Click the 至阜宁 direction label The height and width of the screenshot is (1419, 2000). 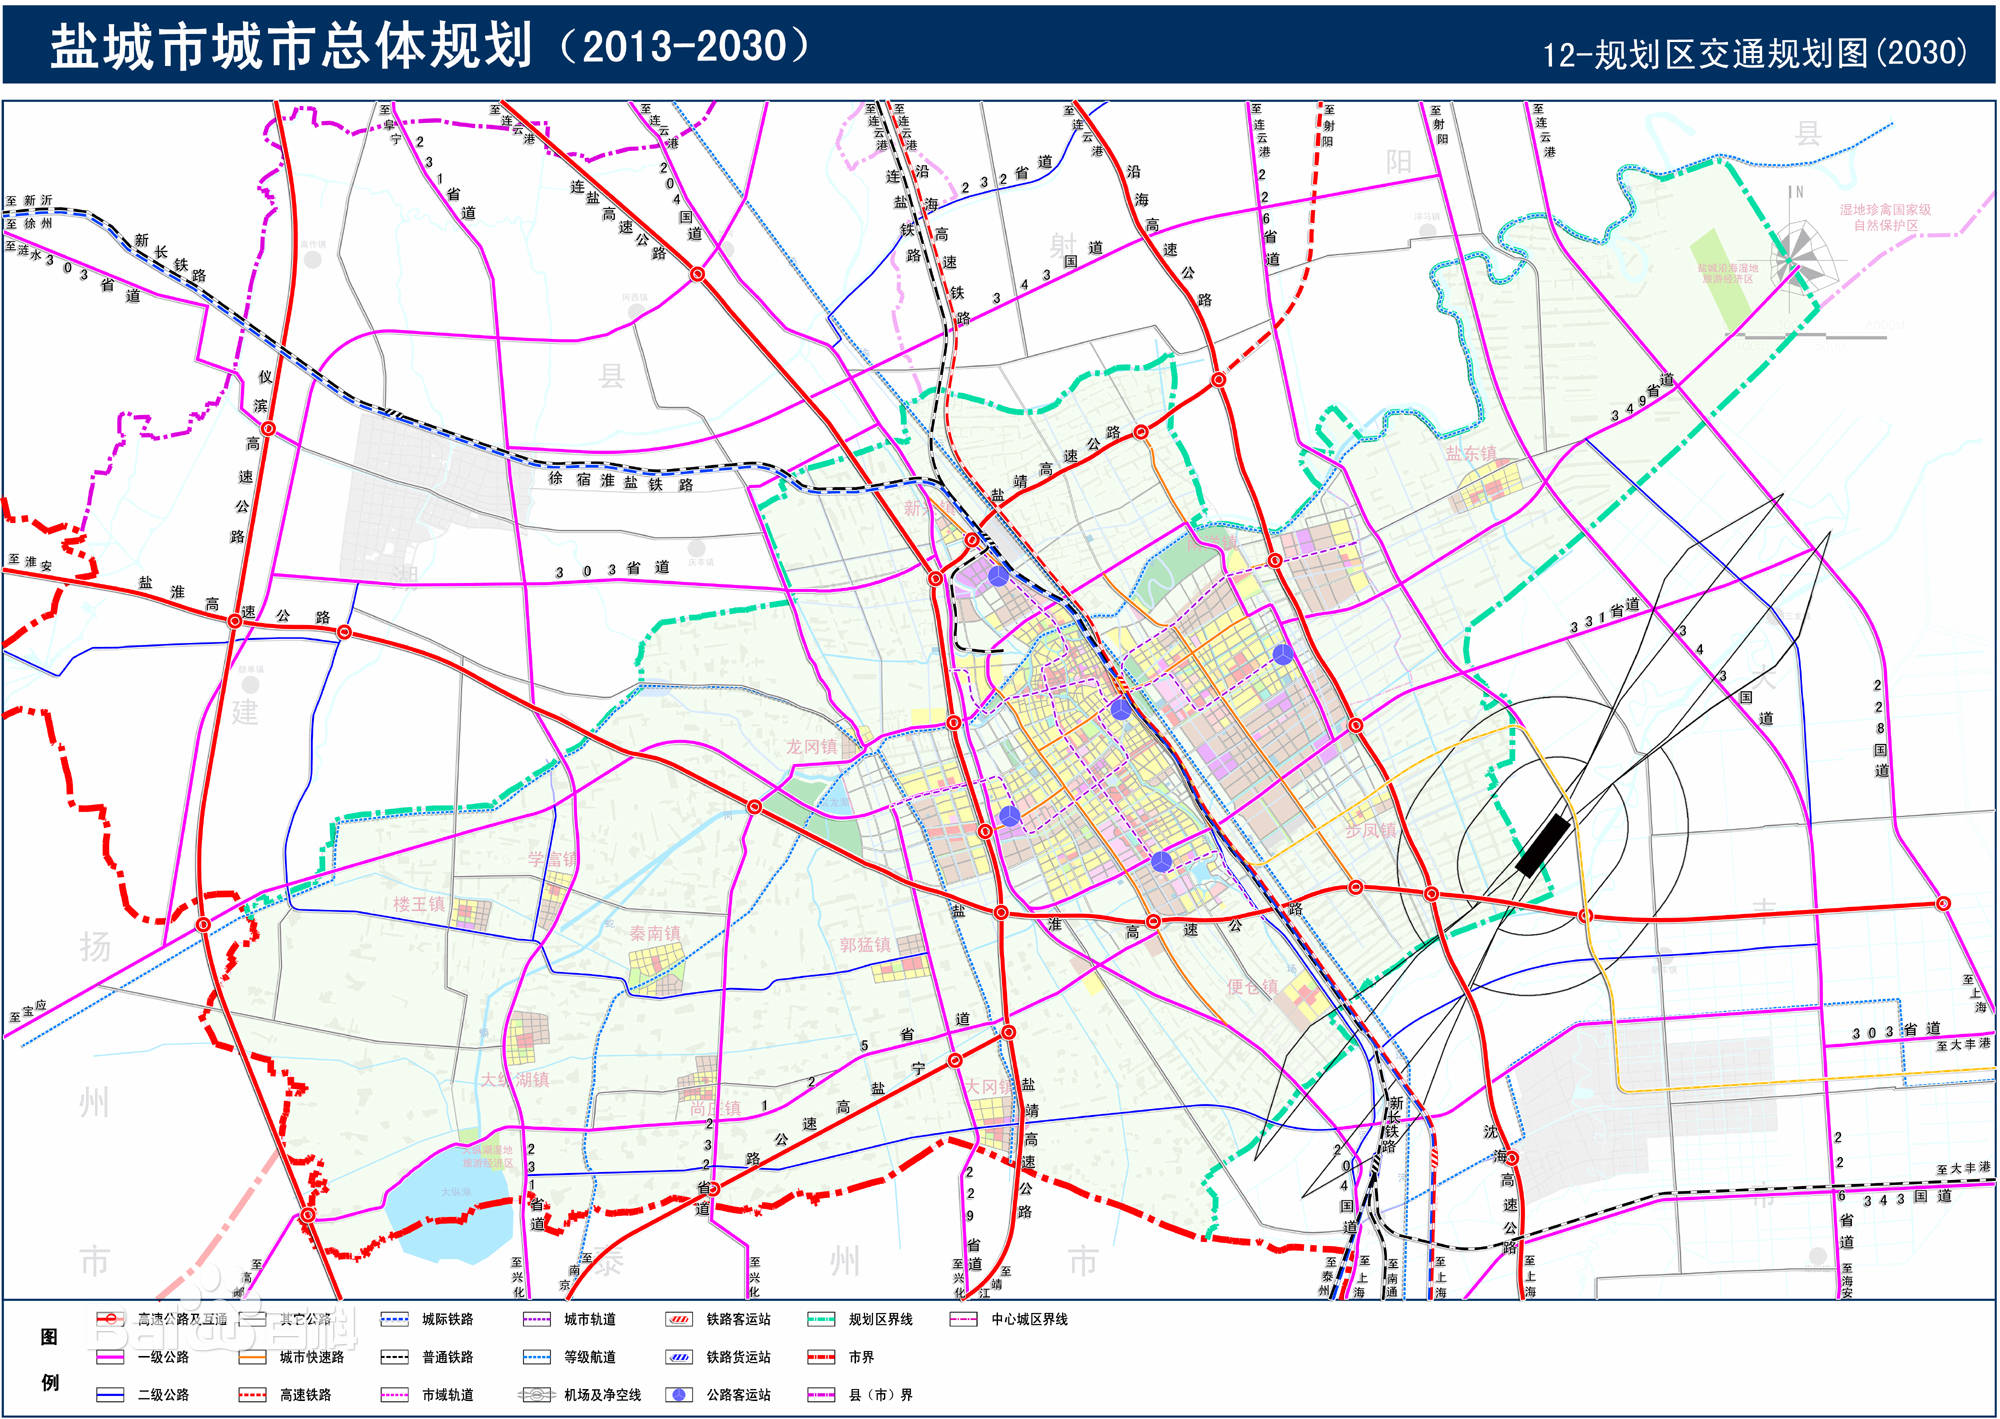(x=390, y=124)
